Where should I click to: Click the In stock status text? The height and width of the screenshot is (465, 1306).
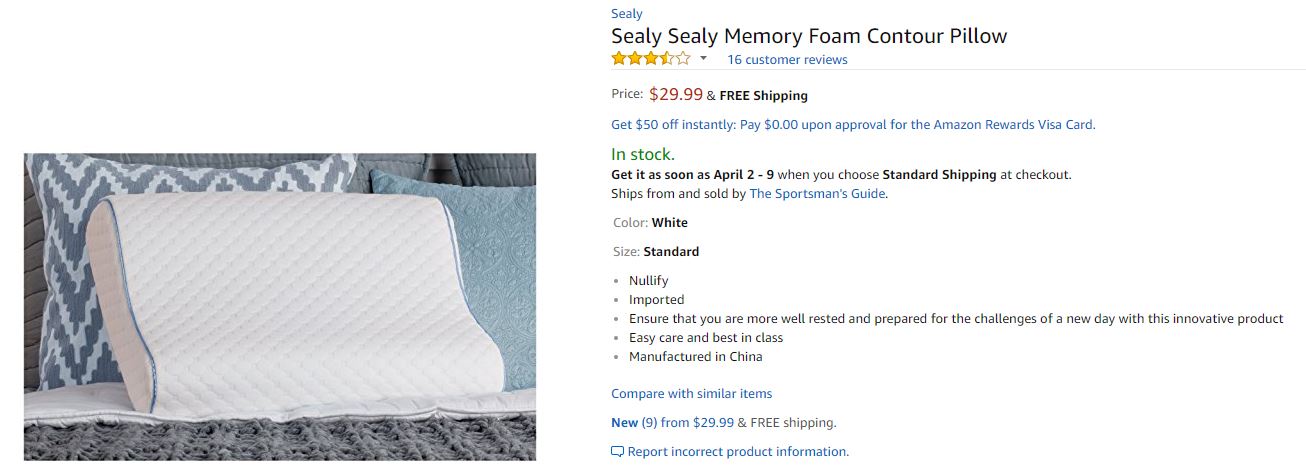(x=643, y=154)
